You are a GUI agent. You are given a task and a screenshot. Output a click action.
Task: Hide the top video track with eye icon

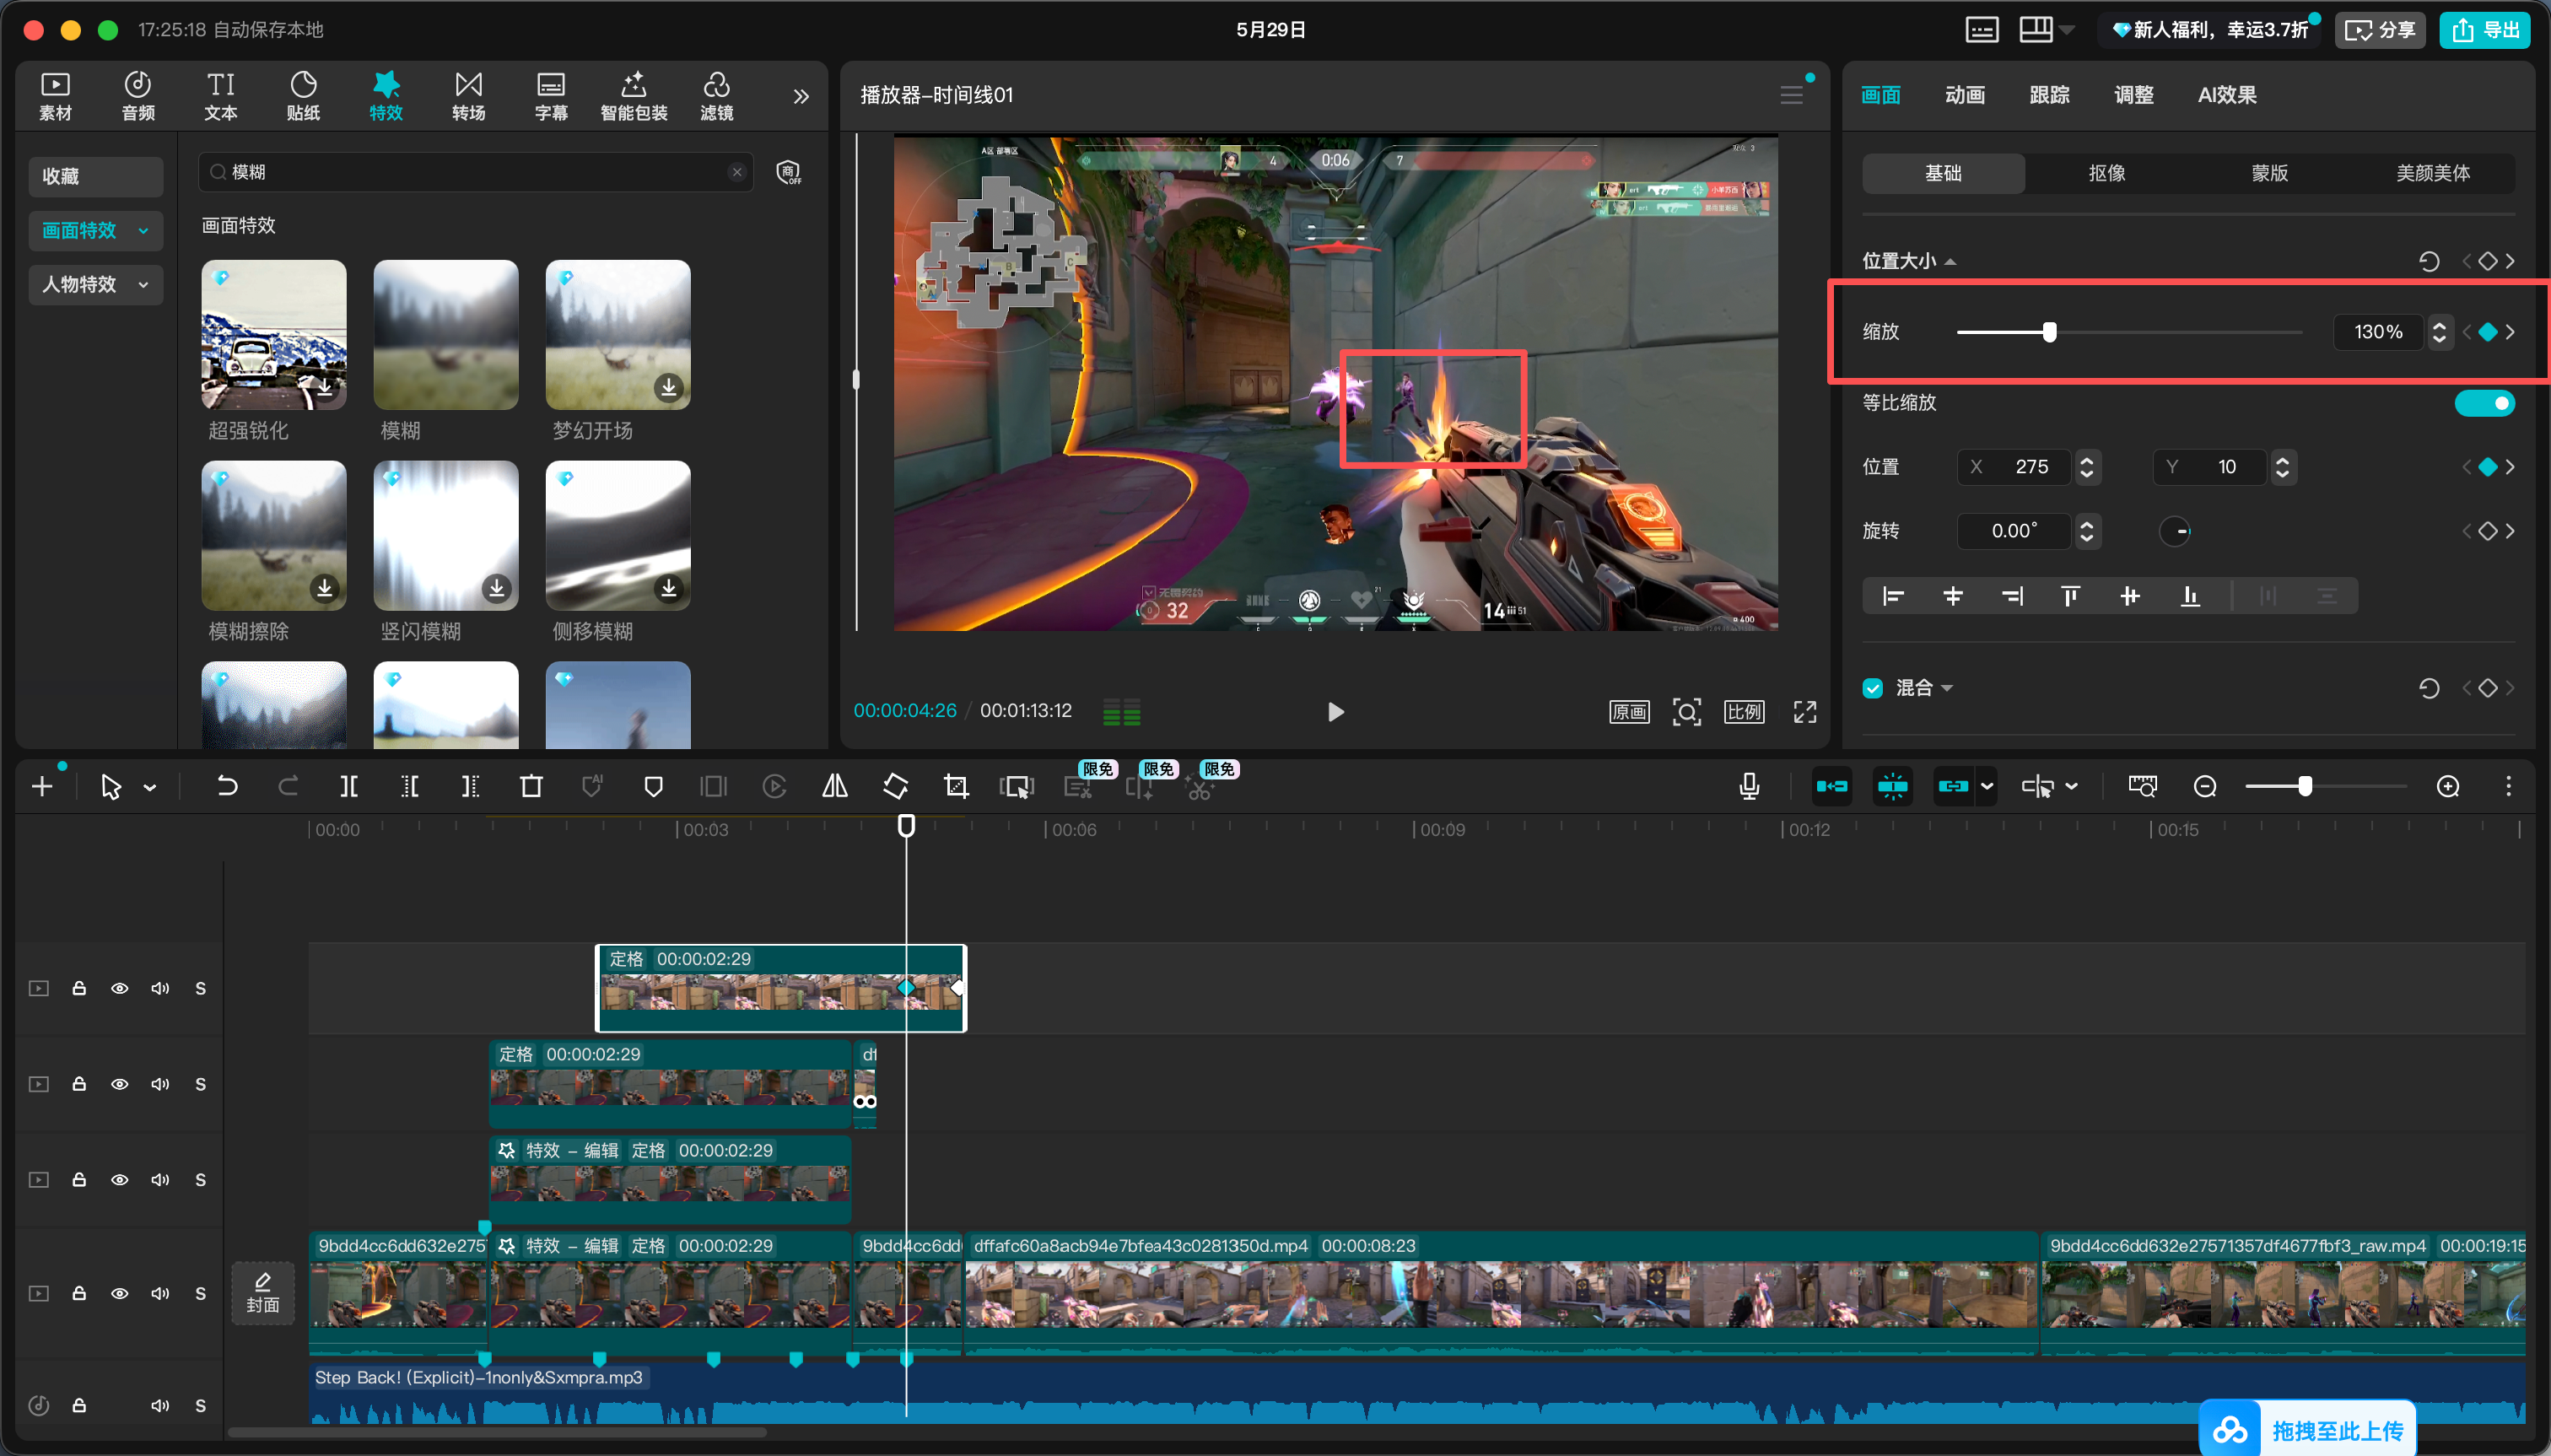[119, 989]
